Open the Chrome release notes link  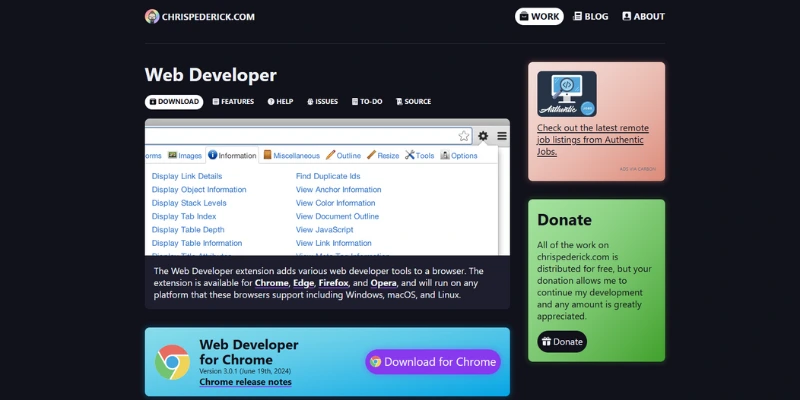pos(245,382)
